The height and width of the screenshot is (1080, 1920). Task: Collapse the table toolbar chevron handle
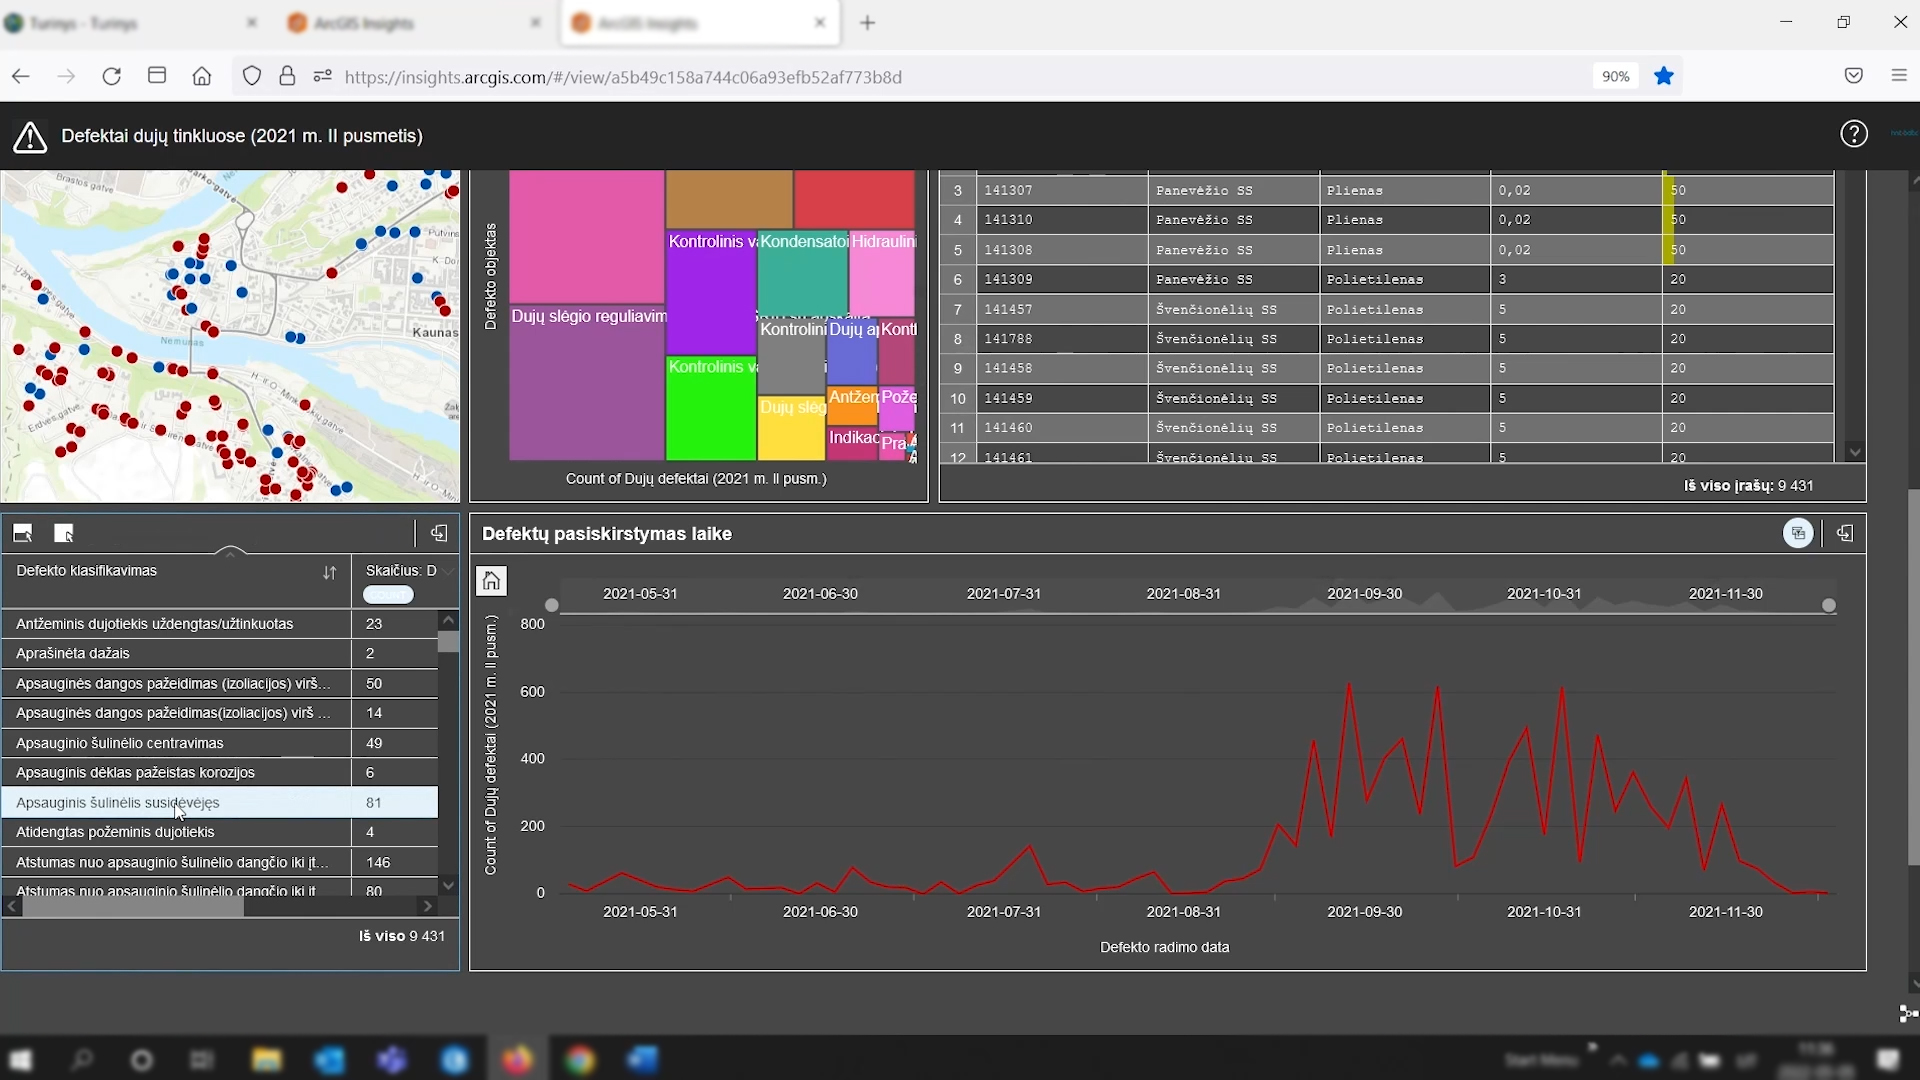231,550
